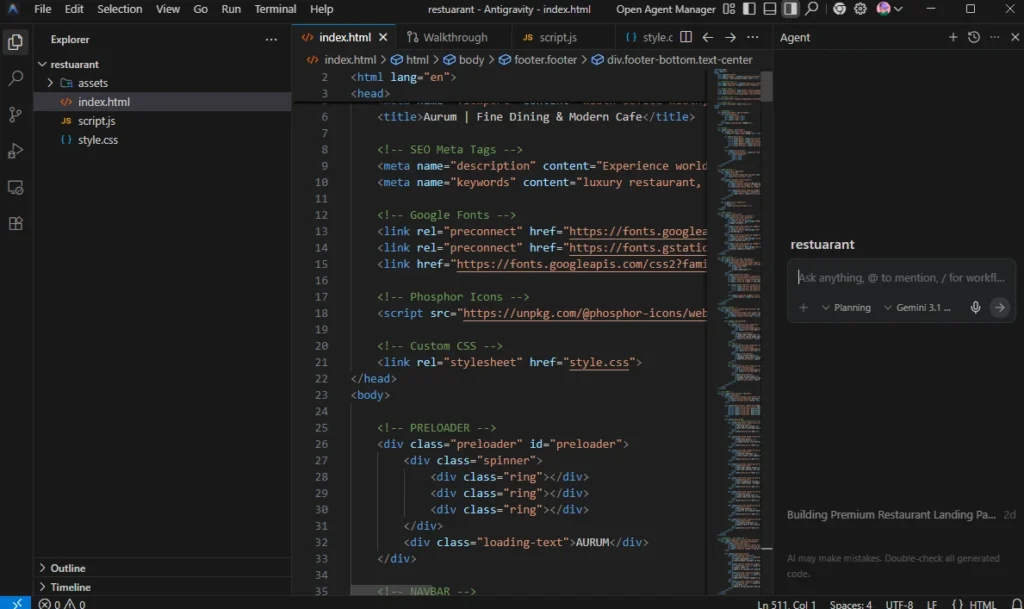
Task: Open the Selection menu
Action: (120, 9)
